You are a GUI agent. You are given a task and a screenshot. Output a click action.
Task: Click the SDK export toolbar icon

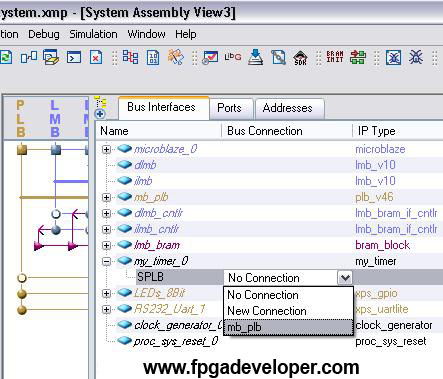(x=300, y=57)
